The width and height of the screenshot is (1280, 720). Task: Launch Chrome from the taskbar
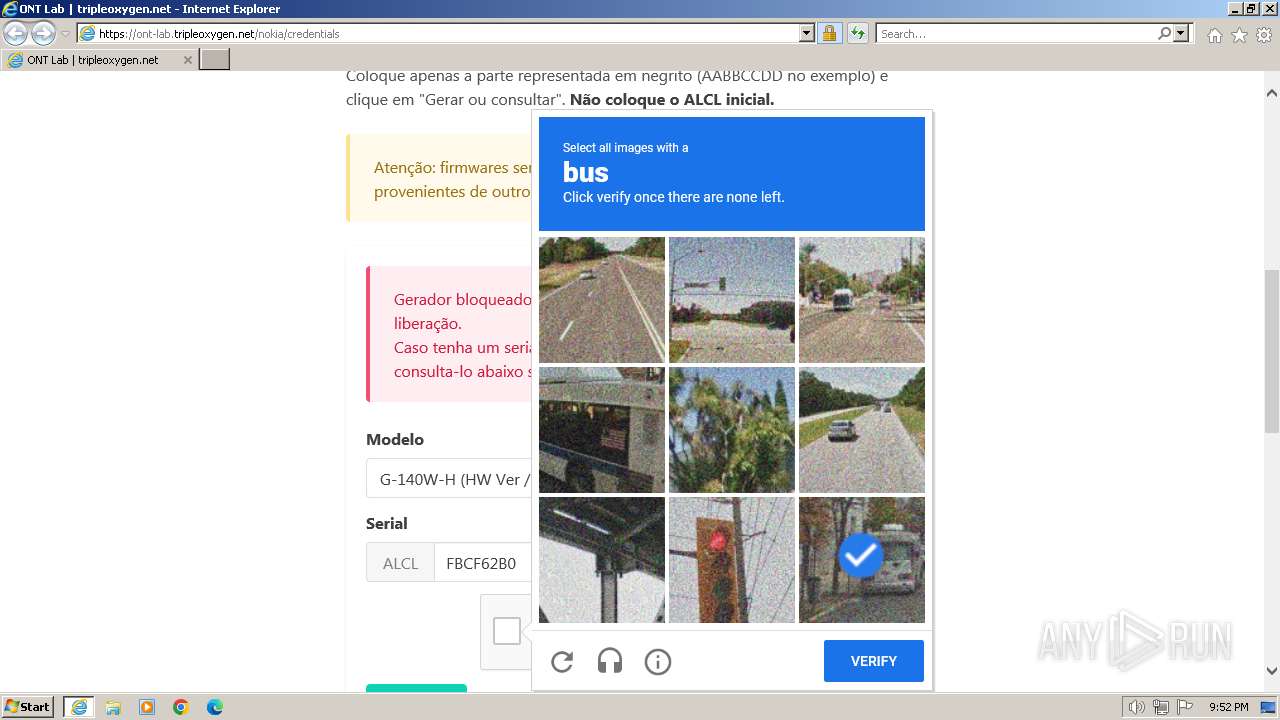click(x=181, y=707)
